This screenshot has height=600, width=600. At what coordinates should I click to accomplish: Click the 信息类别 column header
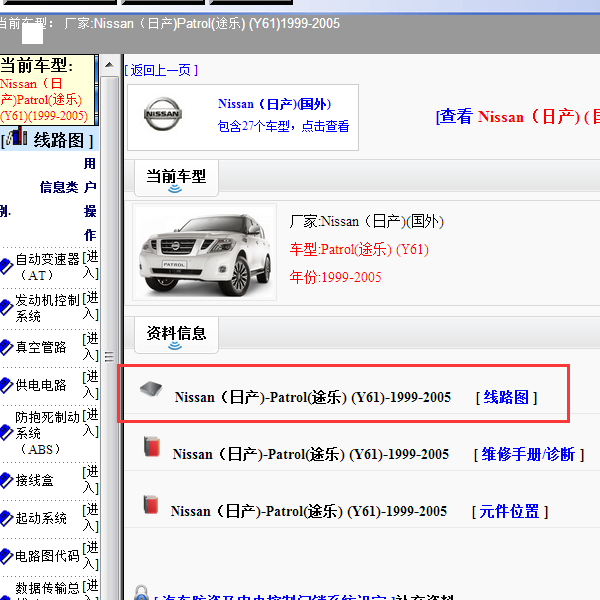pos(38,199)
